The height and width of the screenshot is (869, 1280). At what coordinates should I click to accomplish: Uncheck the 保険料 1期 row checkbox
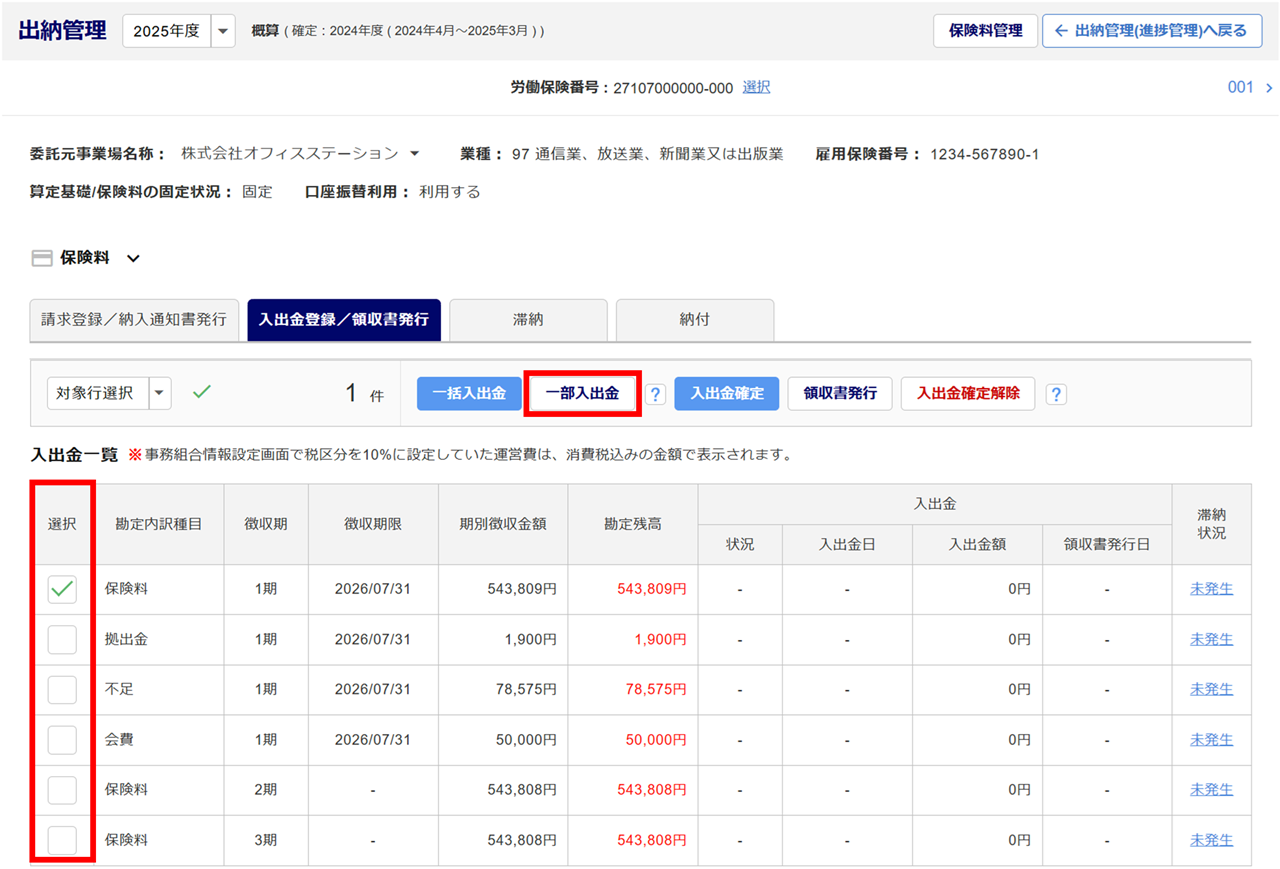[x=62, y=590]
